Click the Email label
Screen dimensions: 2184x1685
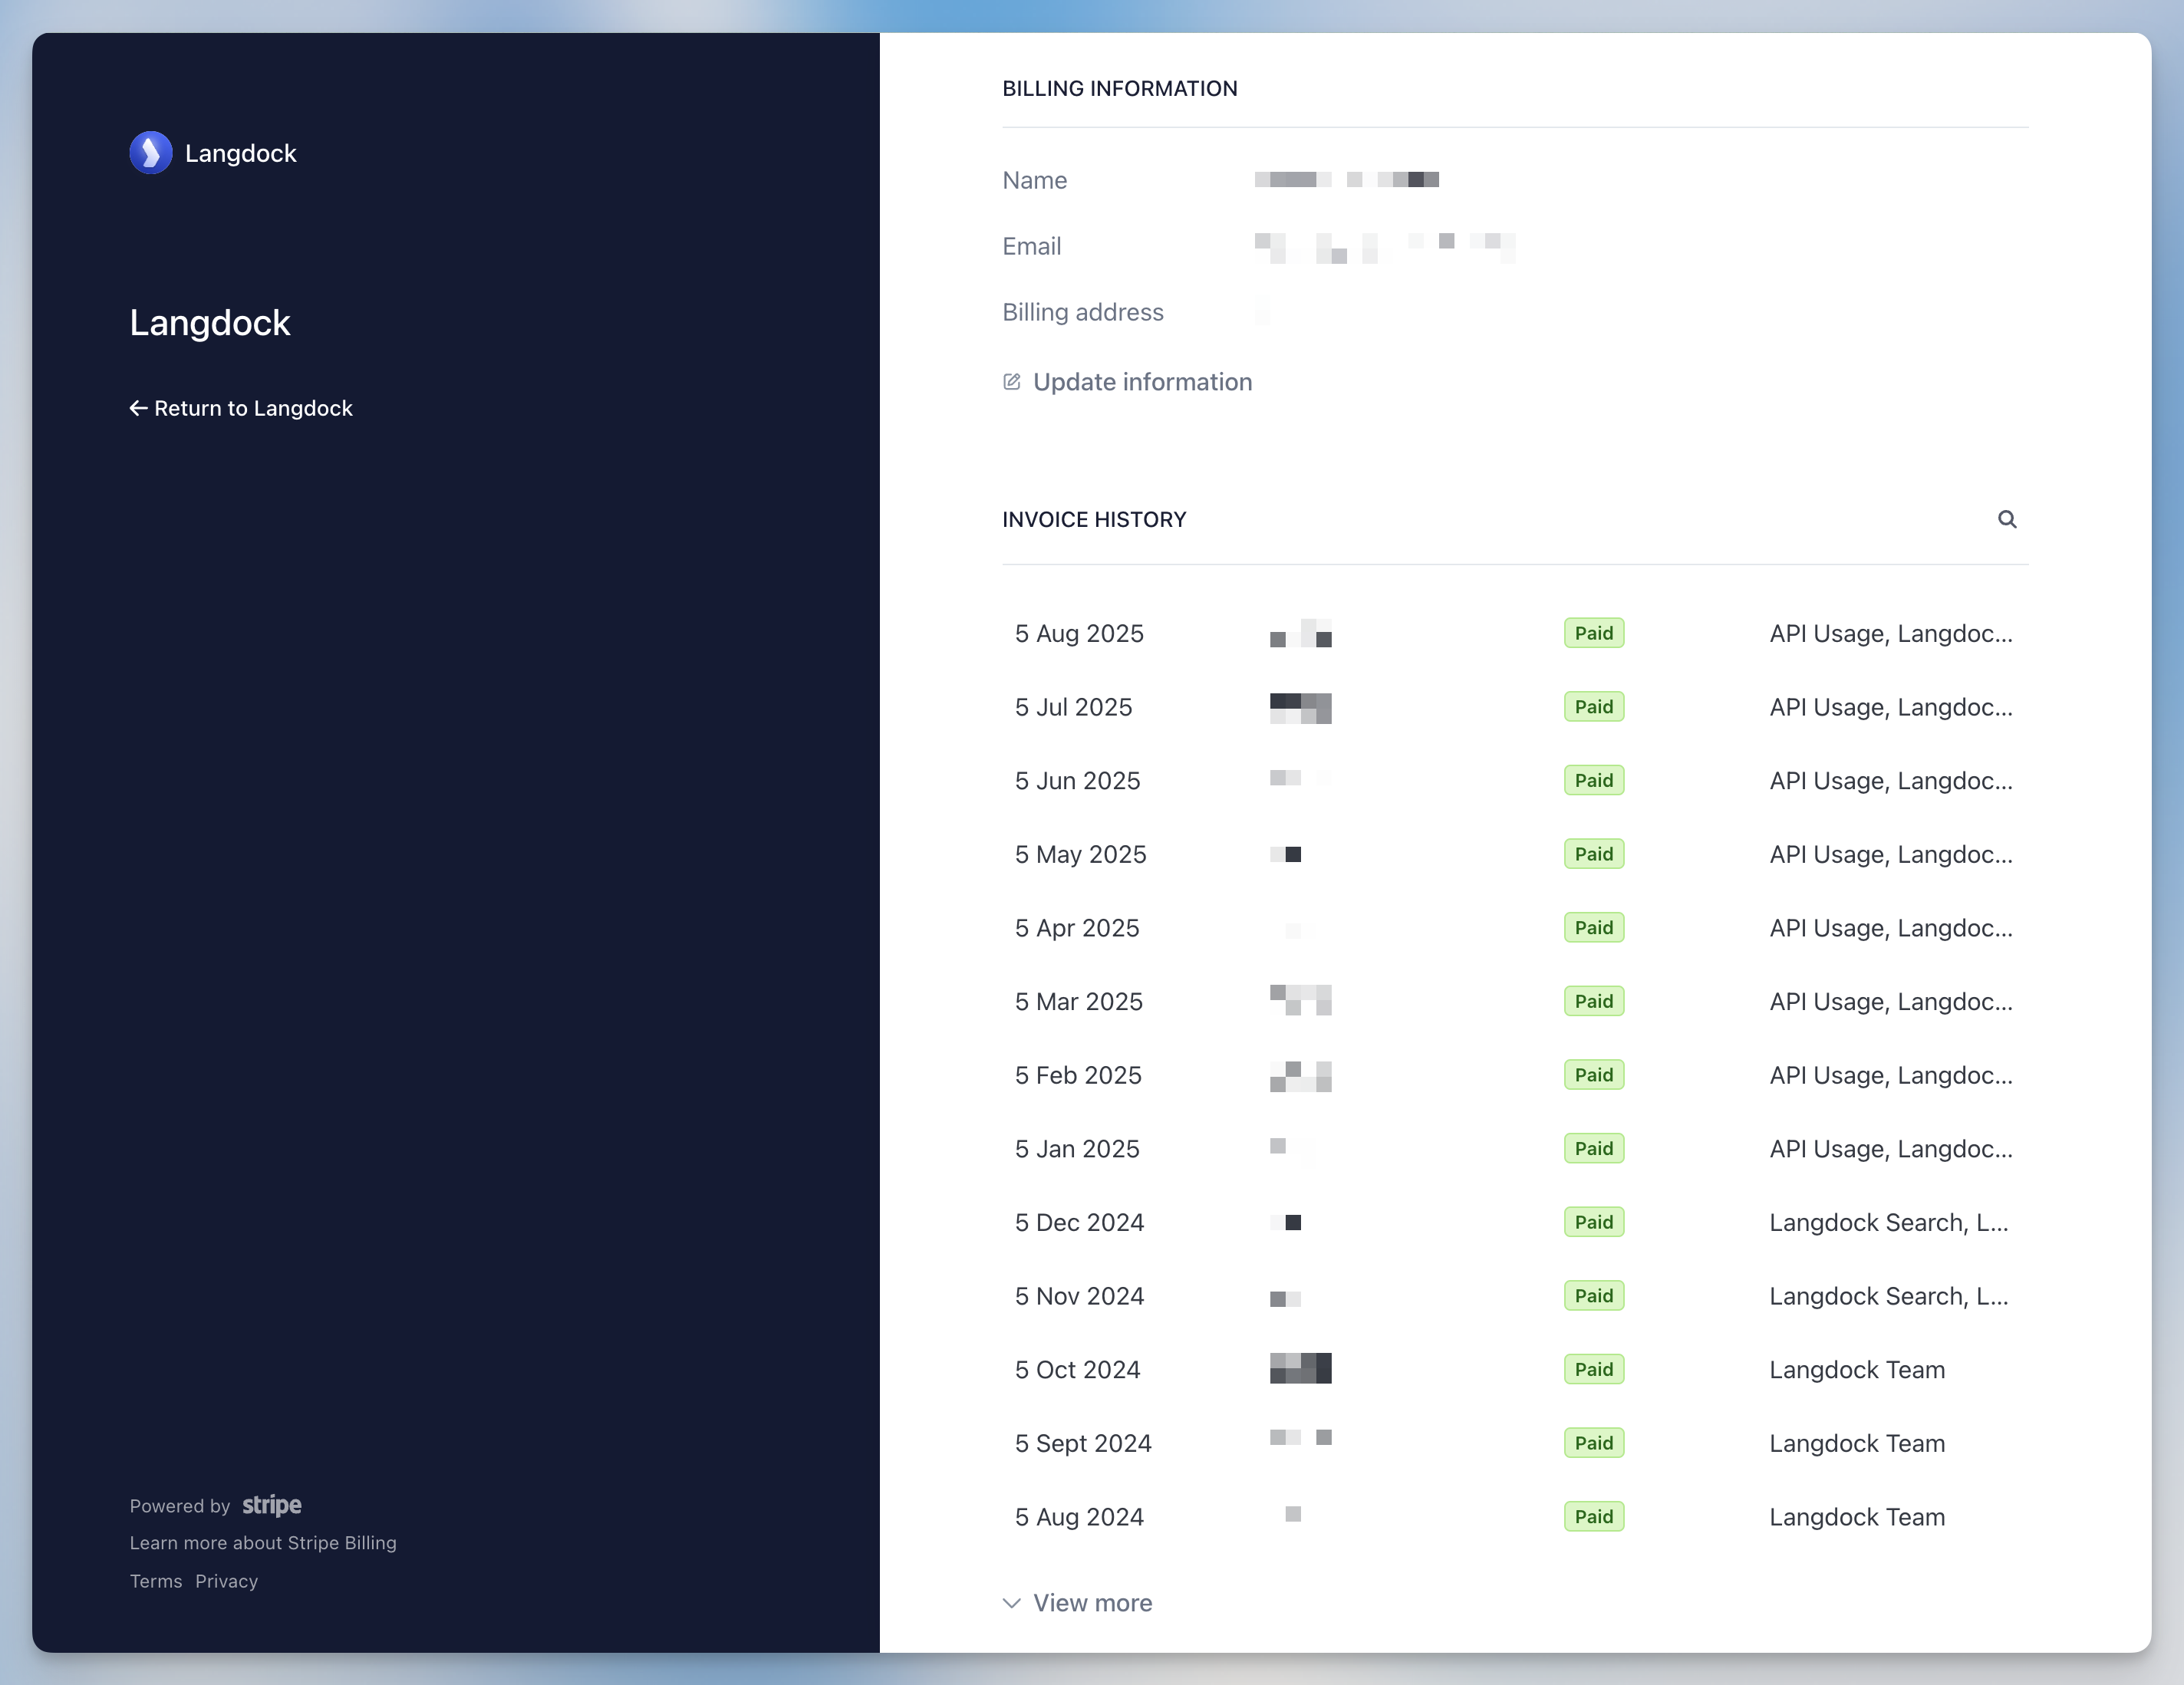1032,246
